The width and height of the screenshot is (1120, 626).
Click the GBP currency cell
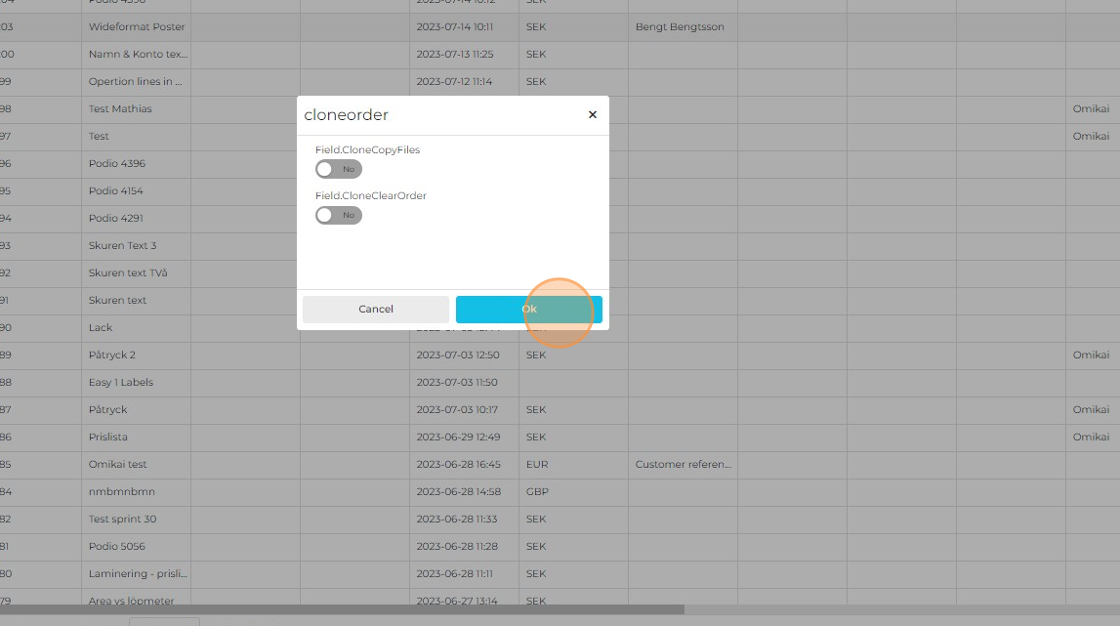537,491
